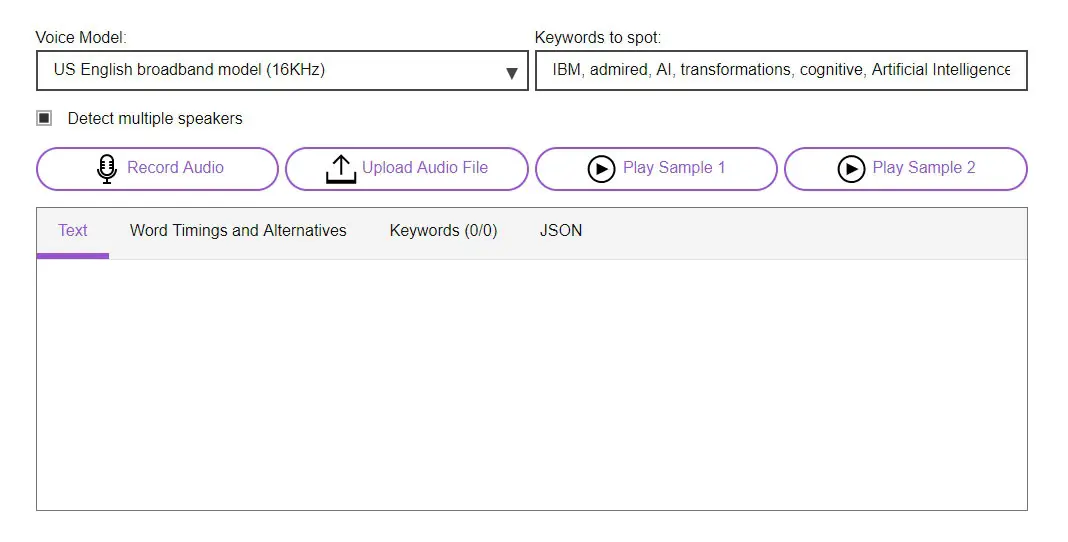
Task: Click inside the empty transcript output area
Action: (531, 385)
